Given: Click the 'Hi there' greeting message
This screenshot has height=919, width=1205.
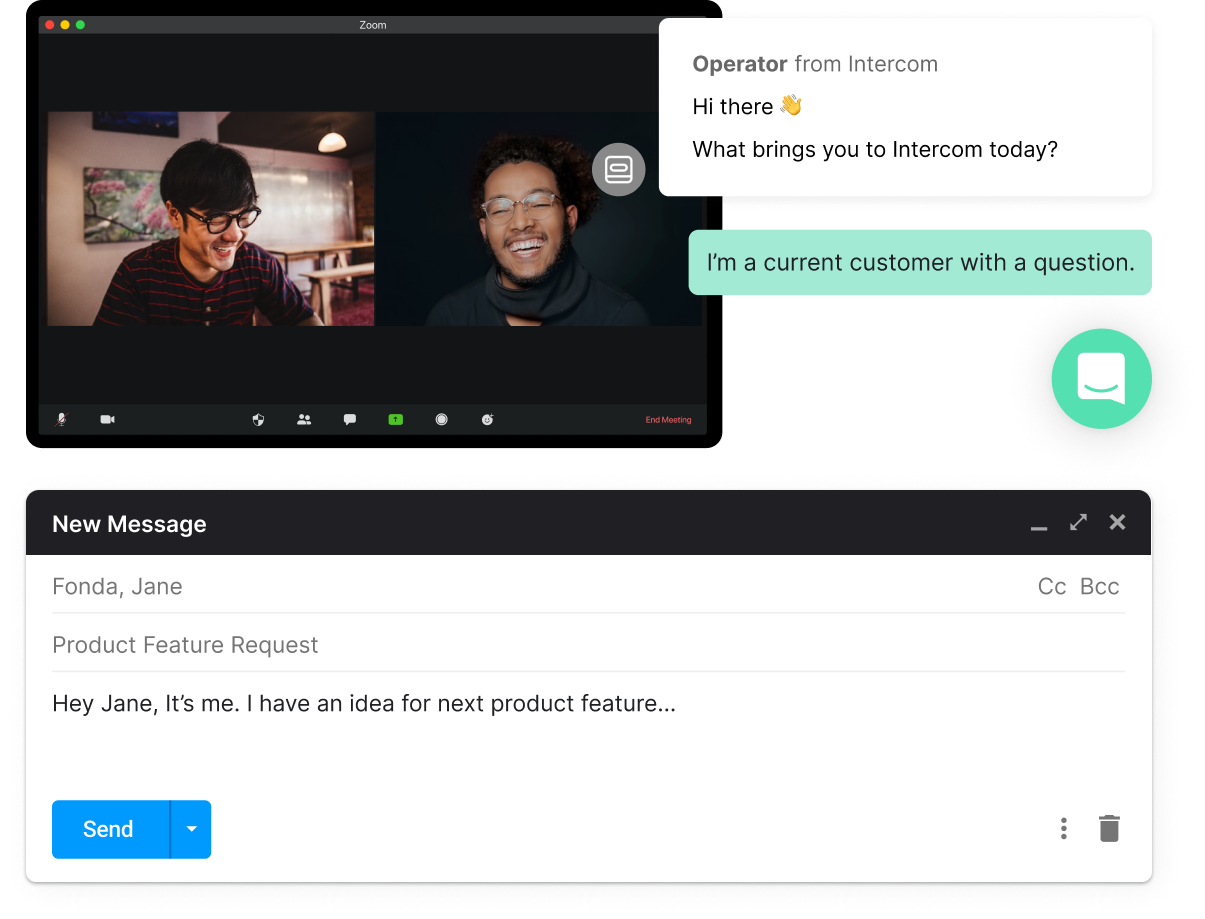Looking at the screenshot, I should point(747,106).
